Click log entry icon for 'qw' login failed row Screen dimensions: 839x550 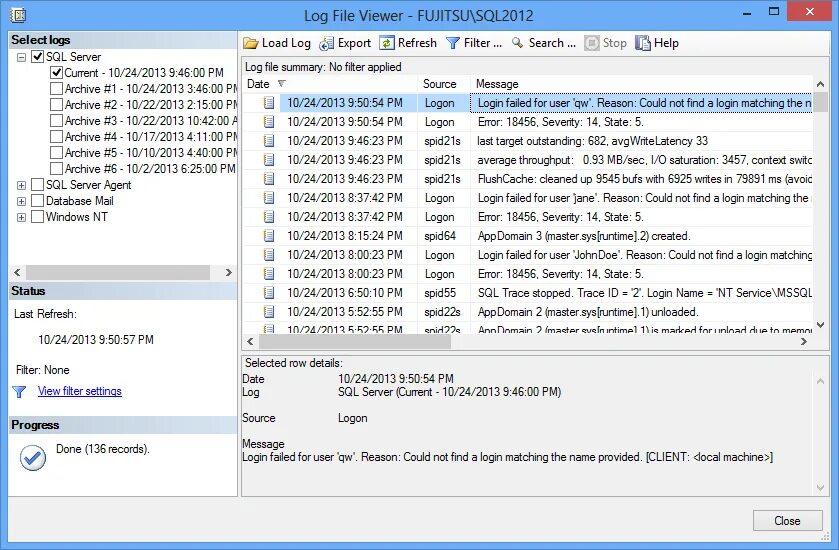(x=269, y=103)
